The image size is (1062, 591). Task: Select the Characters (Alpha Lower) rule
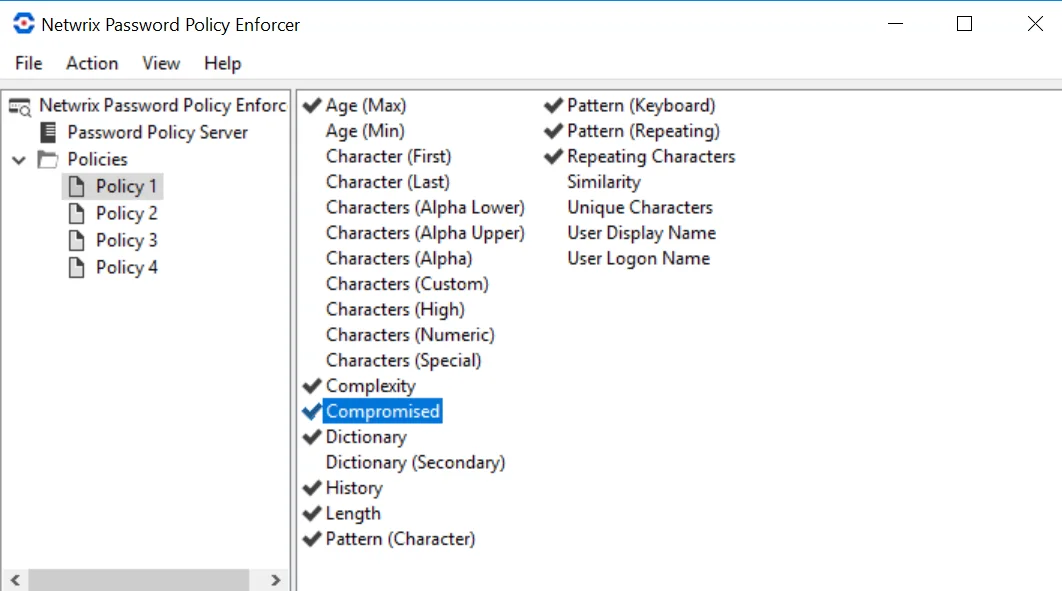click(425, 207)
